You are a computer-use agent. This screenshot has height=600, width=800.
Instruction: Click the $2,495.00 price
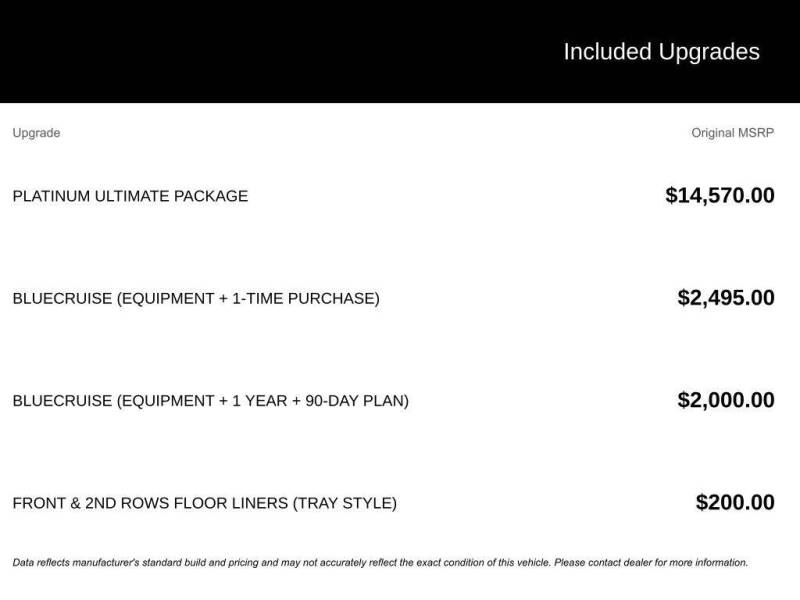click(726, 298)
